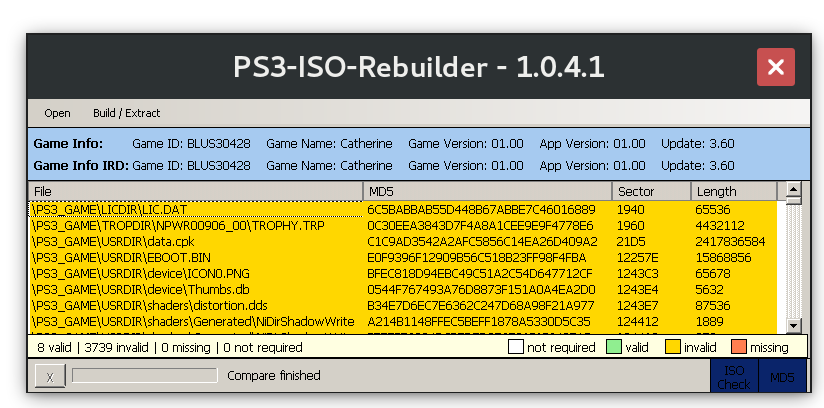Viewport: 824px width, 408px height.
Task: Click the scrollbar up arrow
Action: tap(794, 189)
